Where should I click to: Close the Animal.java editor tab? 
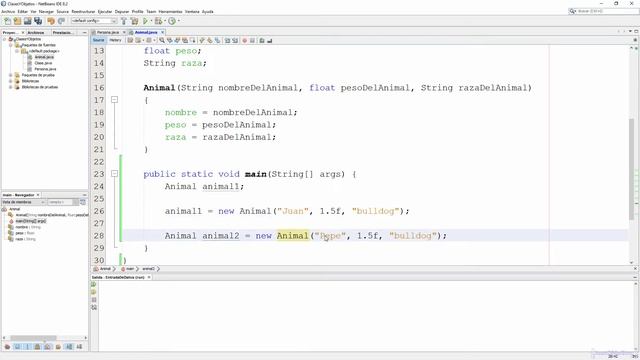pyautogui.click(x=162, y=32)
